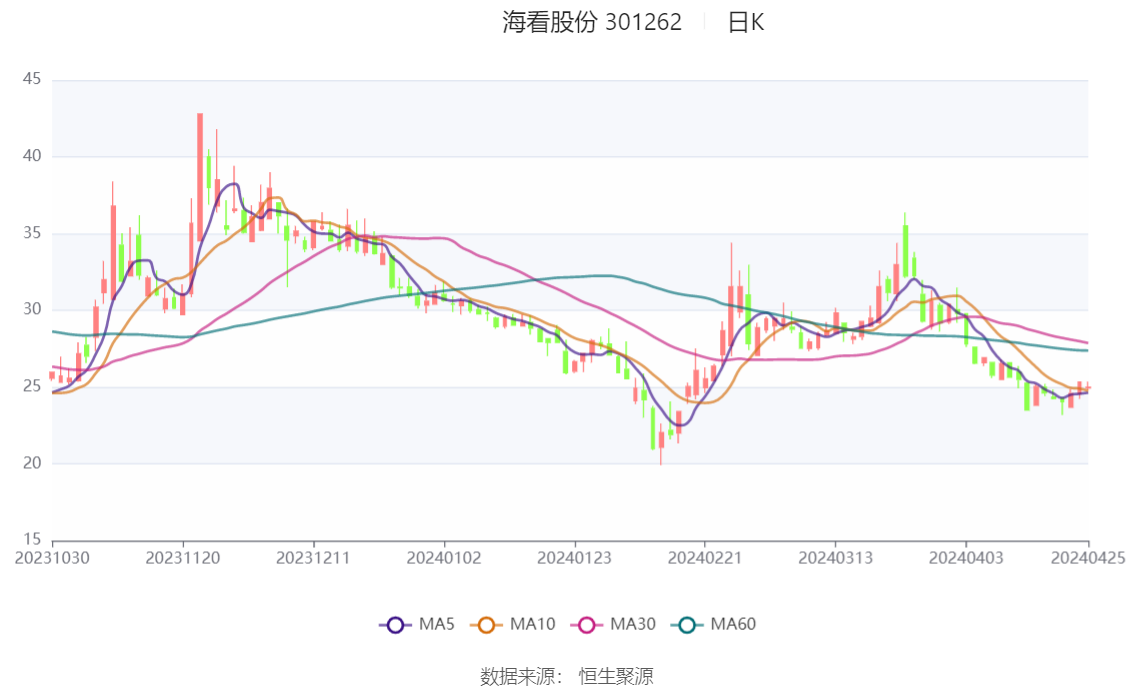Click the teal MA60 legend circle icon

click(x=687, y=625)
